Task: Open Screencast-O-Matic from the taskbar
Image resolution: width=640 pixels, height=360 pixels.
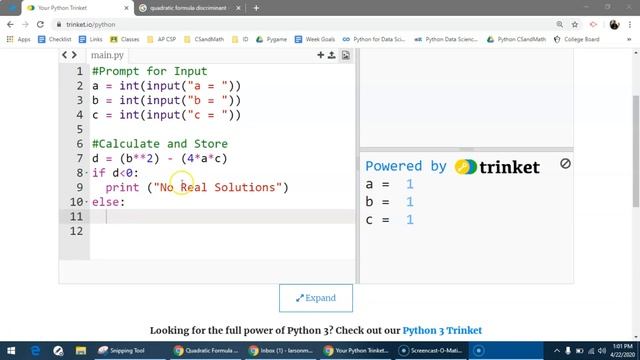Action: click(431, 351)
